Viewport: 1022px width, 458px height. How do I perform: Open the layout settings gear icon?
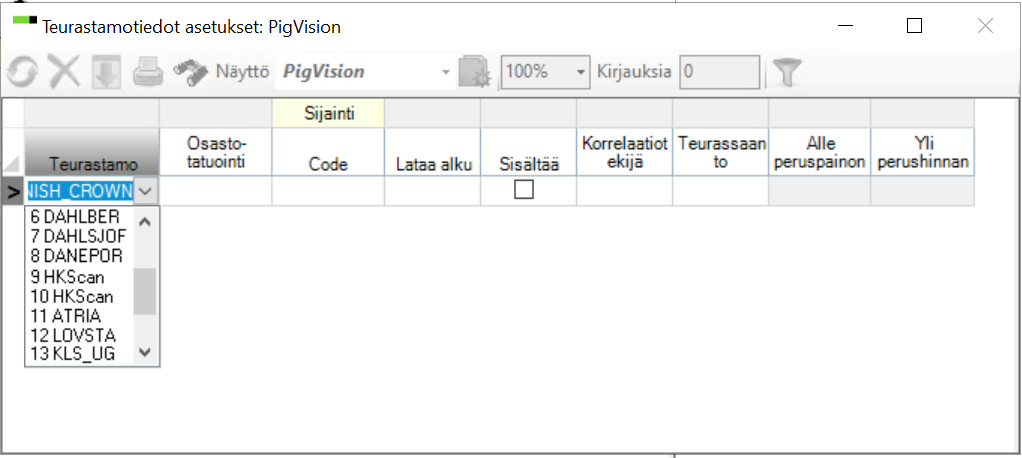(474, 72)
